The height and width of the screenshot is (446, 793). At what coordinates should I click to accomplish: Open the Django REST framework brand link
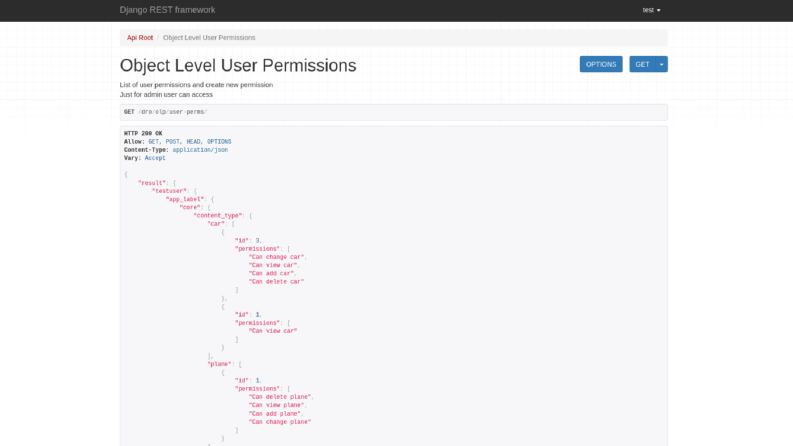point(167,10)
